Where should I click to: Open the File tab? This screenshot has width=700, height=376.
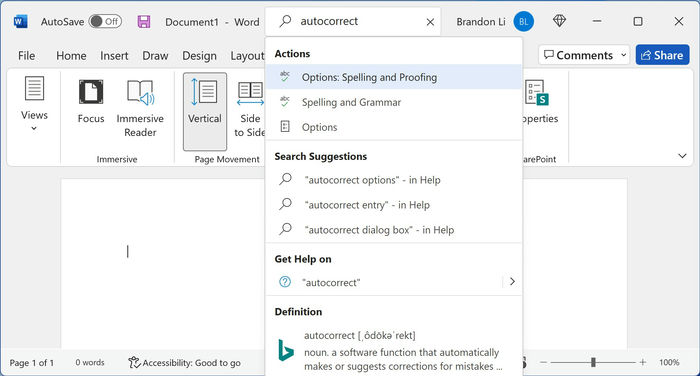pyautogui.click(x=26, y=56)
